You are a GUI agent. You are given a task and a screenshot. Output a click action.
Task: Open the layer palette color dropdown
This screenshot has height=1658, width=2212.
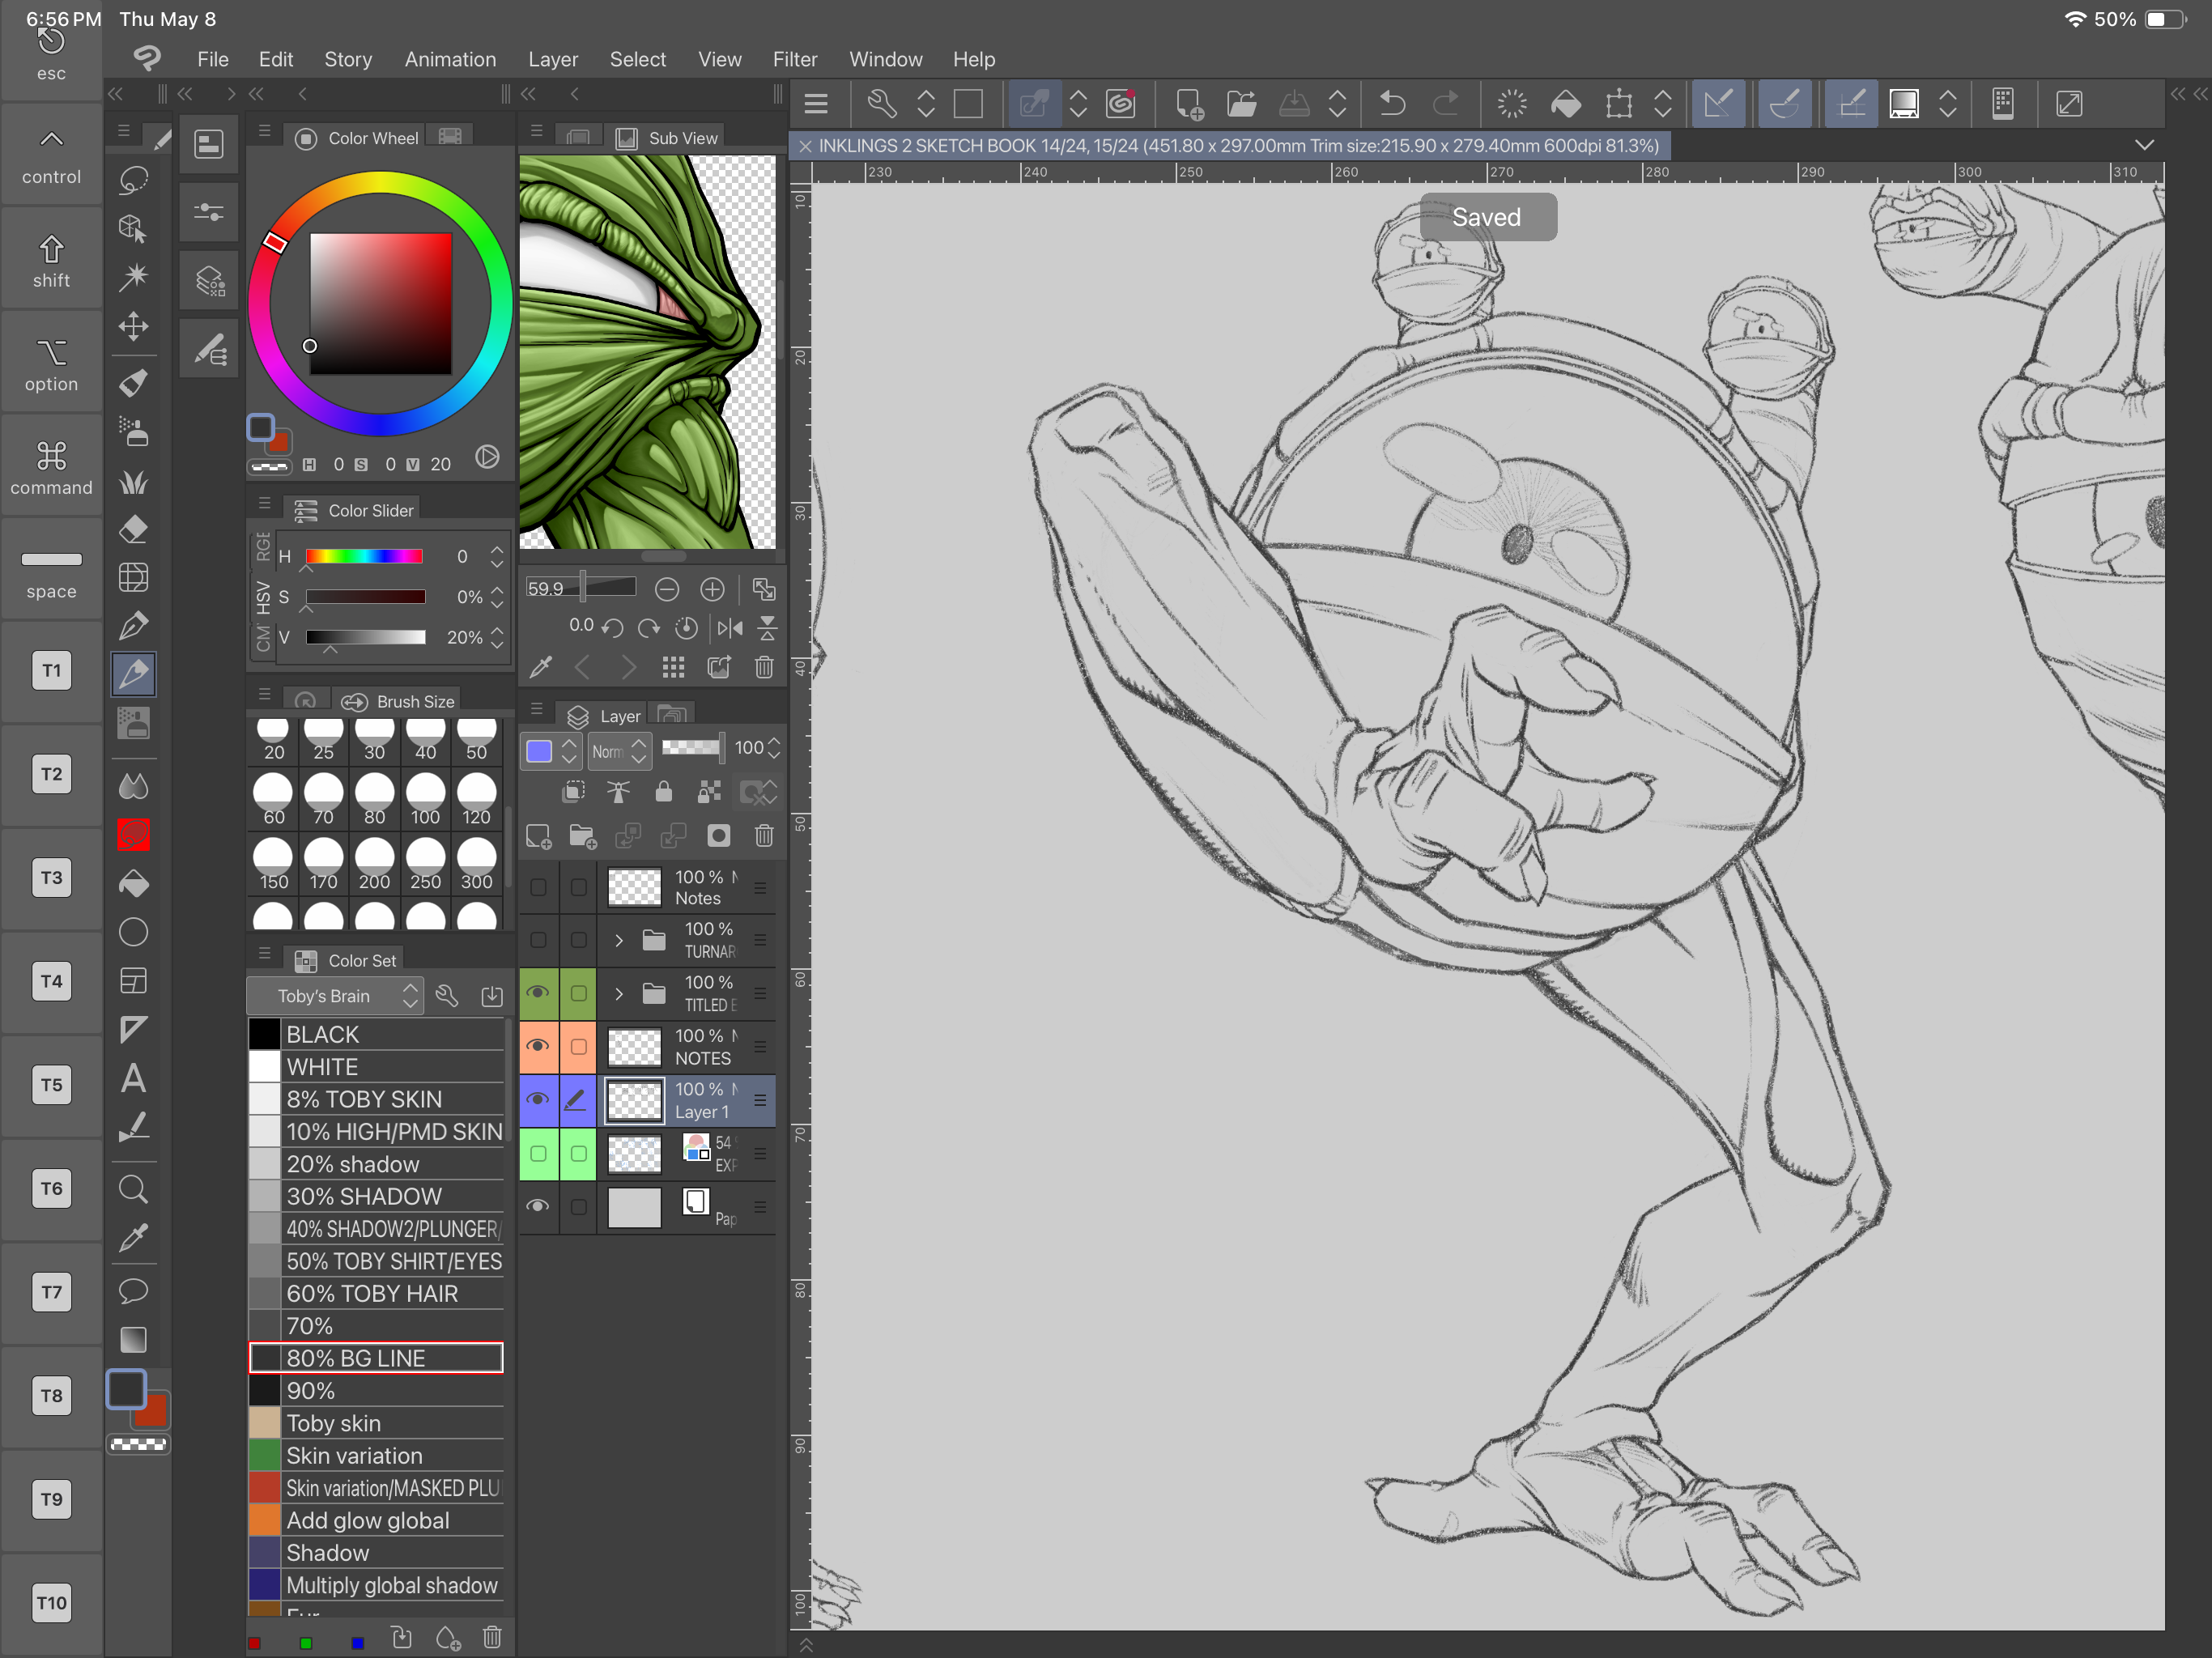550,751
